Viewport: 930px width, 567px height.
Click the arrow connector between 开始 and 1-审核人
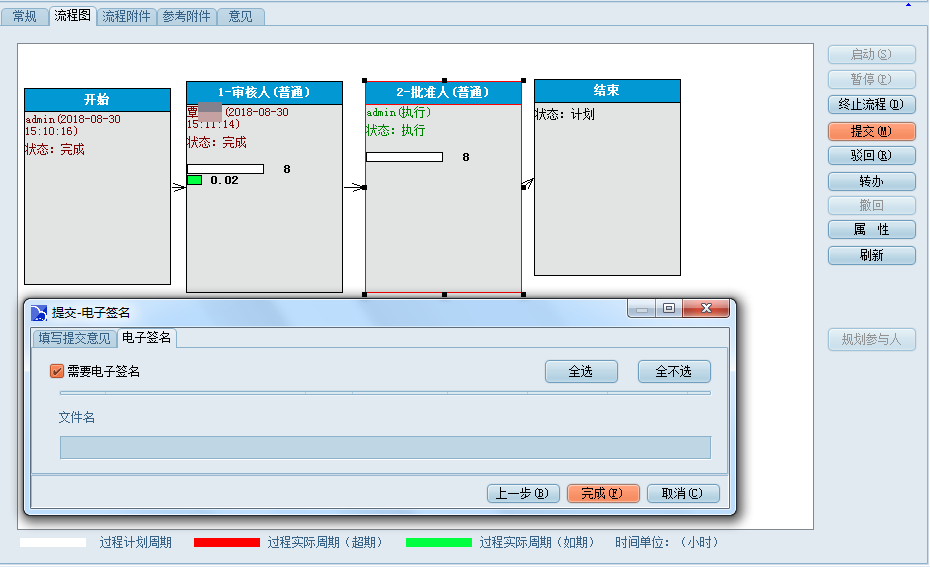tap(179, 187)
